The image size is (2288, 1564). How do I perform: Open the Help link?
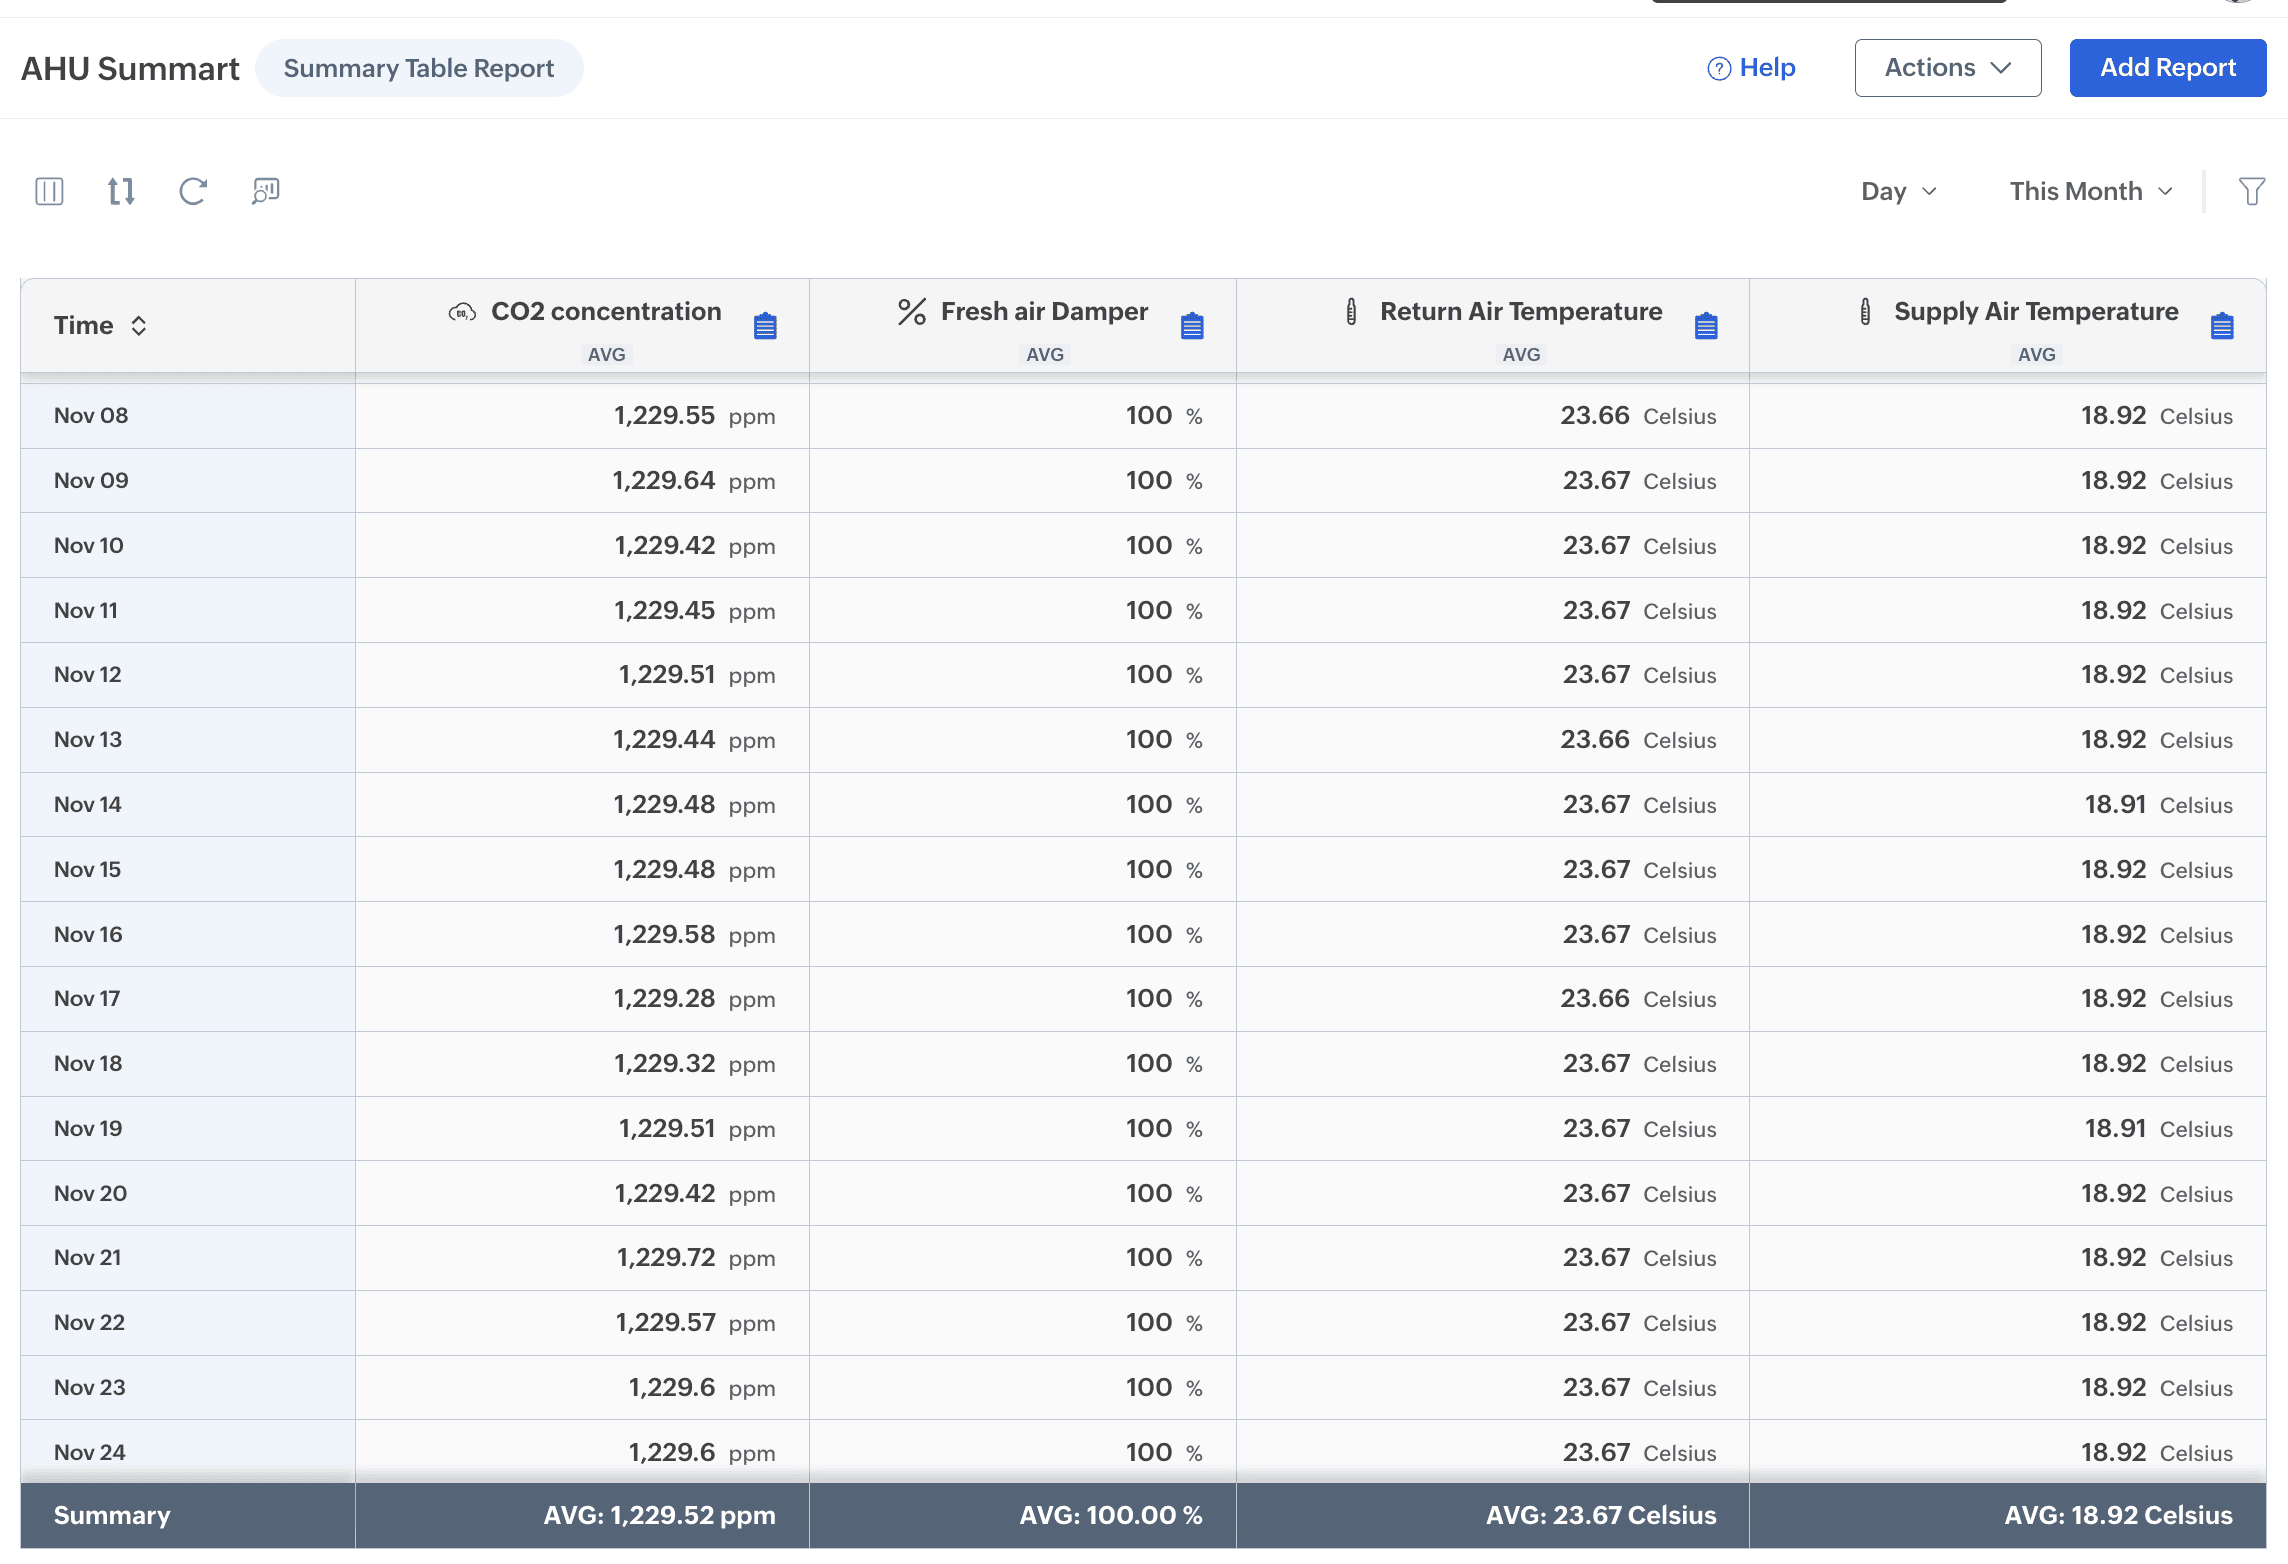pyautogui.click(x=1751, y=68)
